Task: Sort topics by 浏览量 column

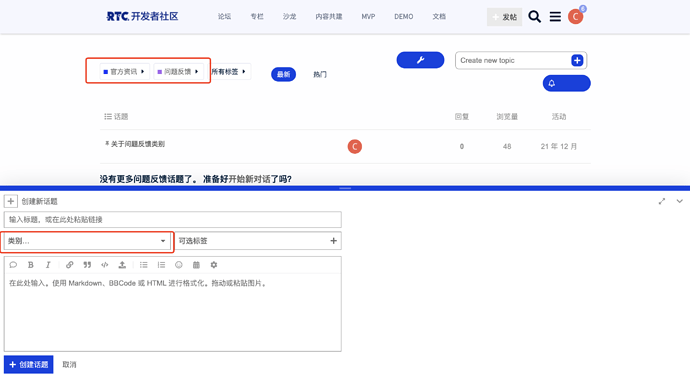Action: click(x=507, y=117)
